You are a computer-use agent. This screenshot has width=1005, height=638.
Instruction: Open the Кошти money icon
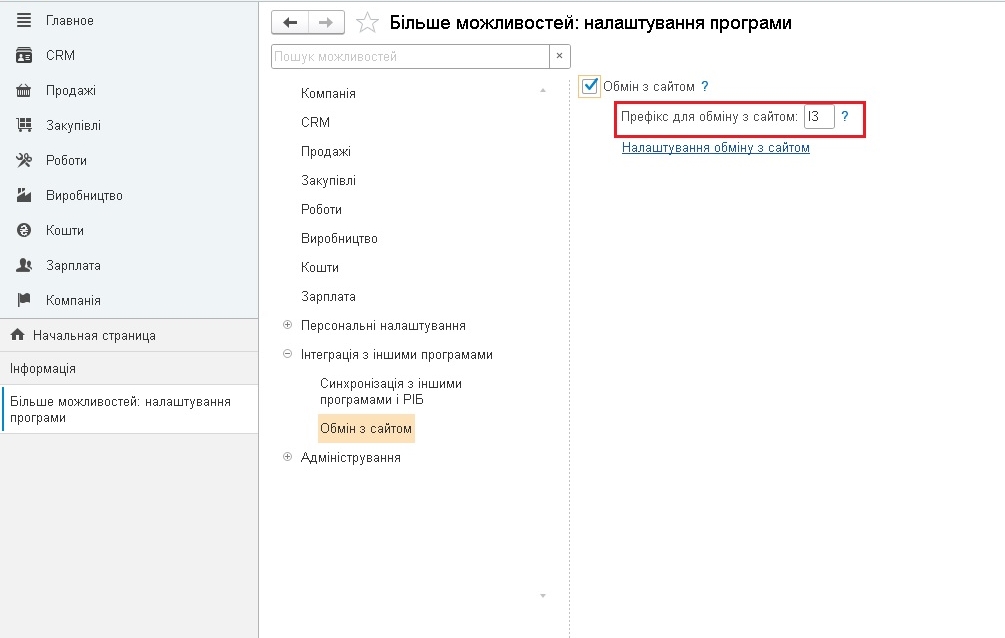point(24,230)
